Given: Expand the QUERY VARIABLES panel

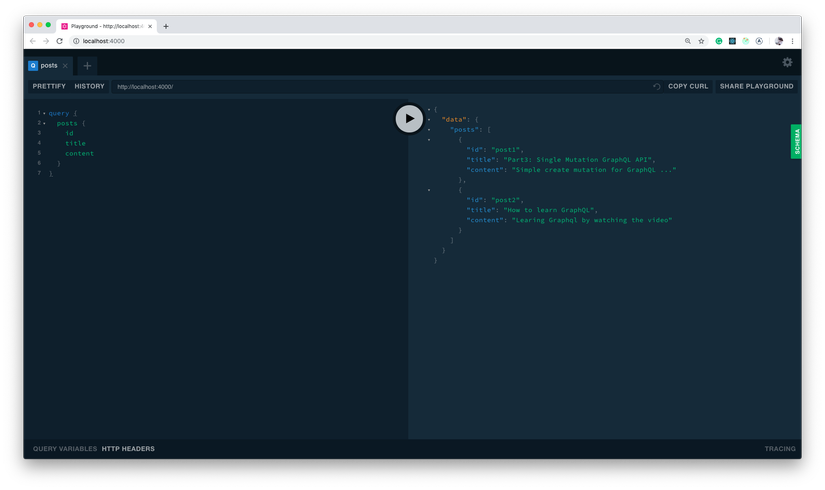Looking at the screenshot, I should pyautogui.click(x=65, y=449).
